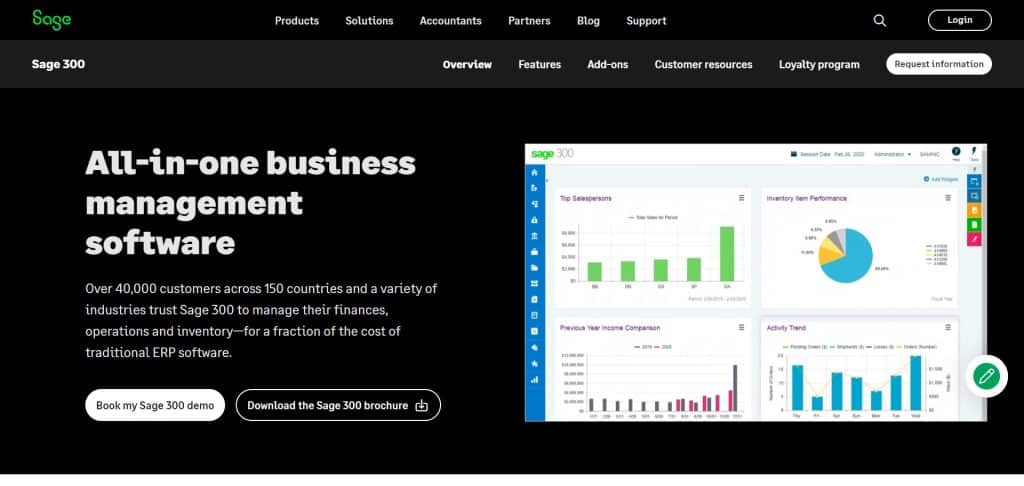The height and width of the screenshot is (486, 1024).
Task: Open the Support menu
Action: (646, 21)
